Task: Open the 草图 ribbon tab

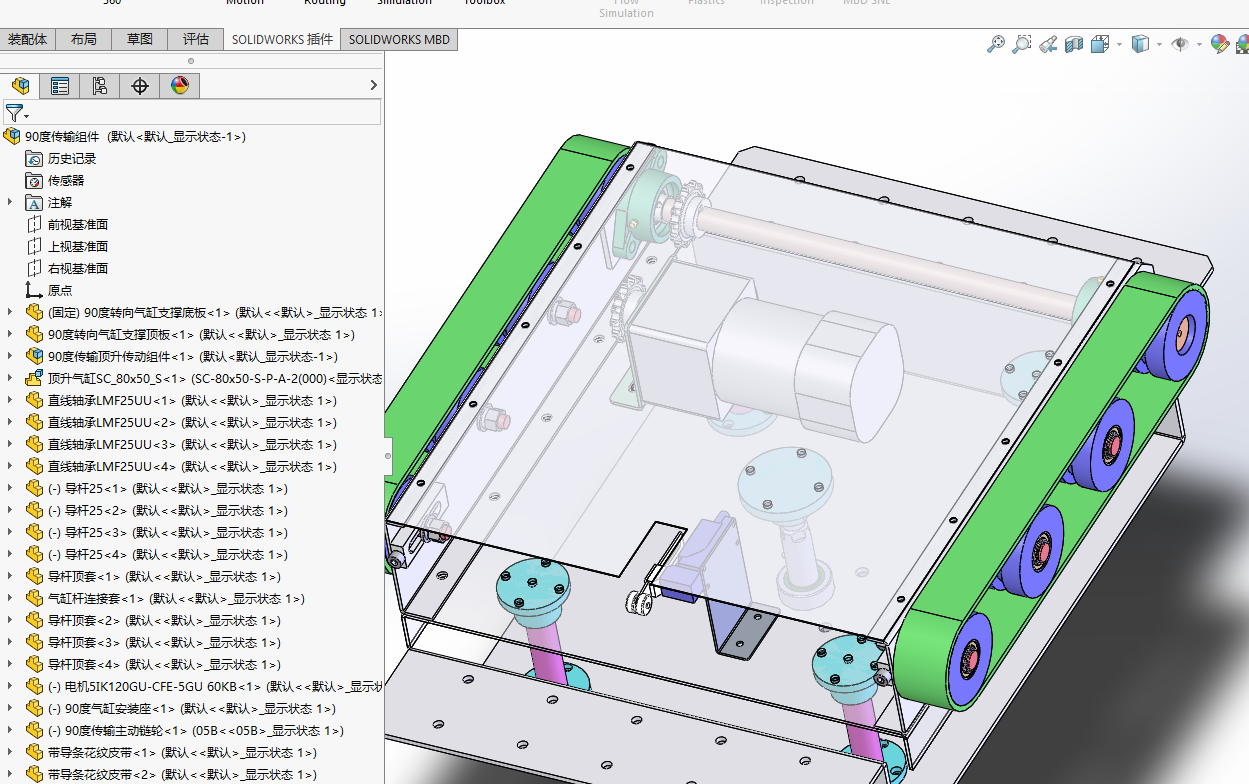Action: click(x=140, y=40)
